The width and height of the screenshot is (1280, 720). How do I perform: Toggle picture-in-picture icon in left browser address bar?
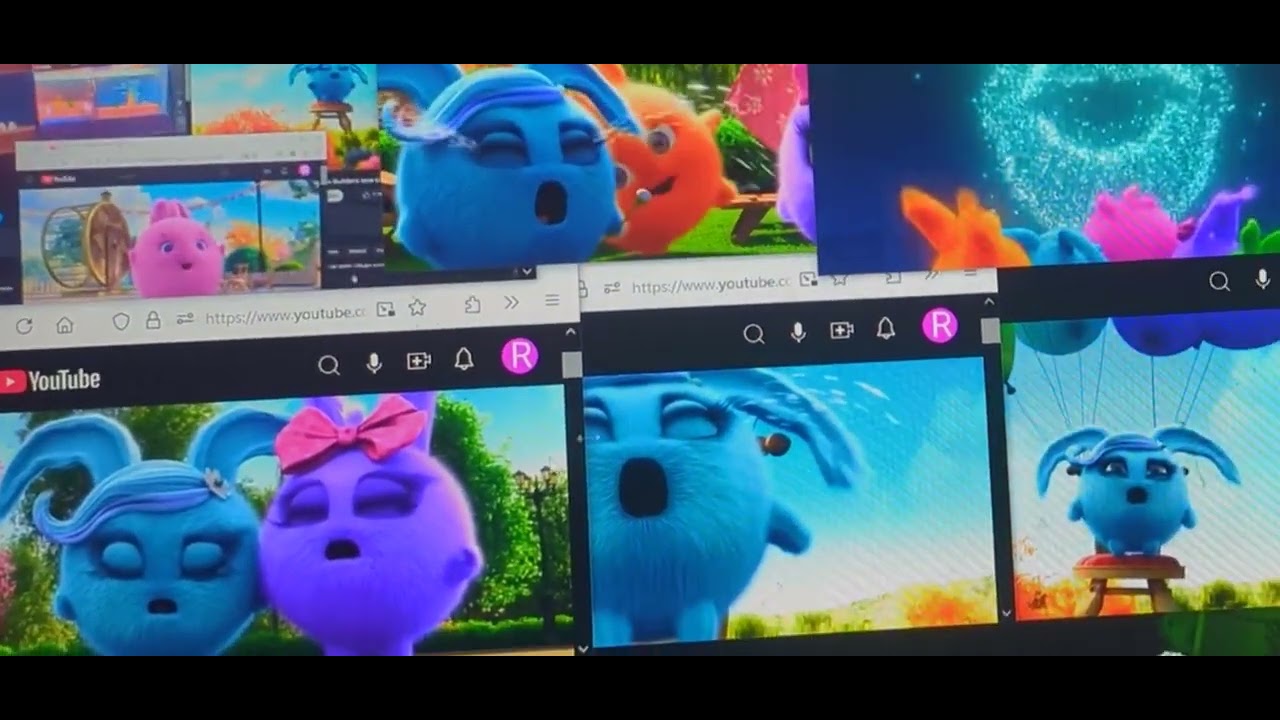coord(386,309)
